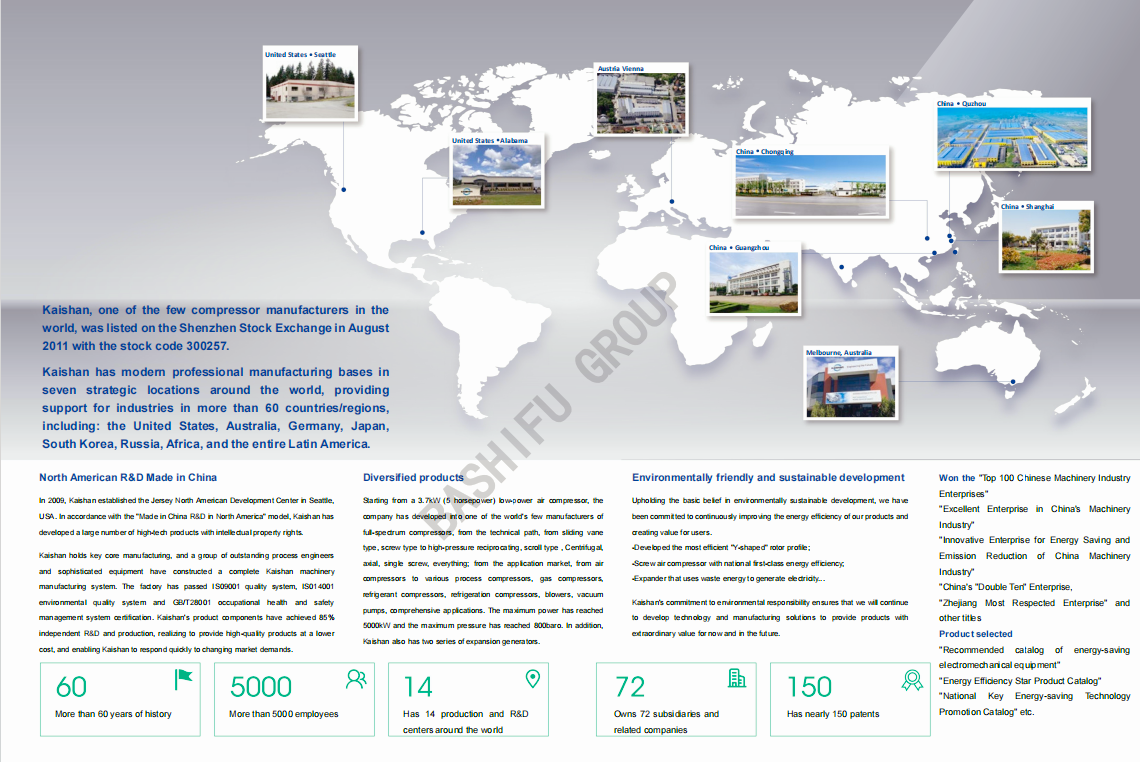
Task: Click the line starting "Starting from a 3.7kW"
Action: point(483,500)
